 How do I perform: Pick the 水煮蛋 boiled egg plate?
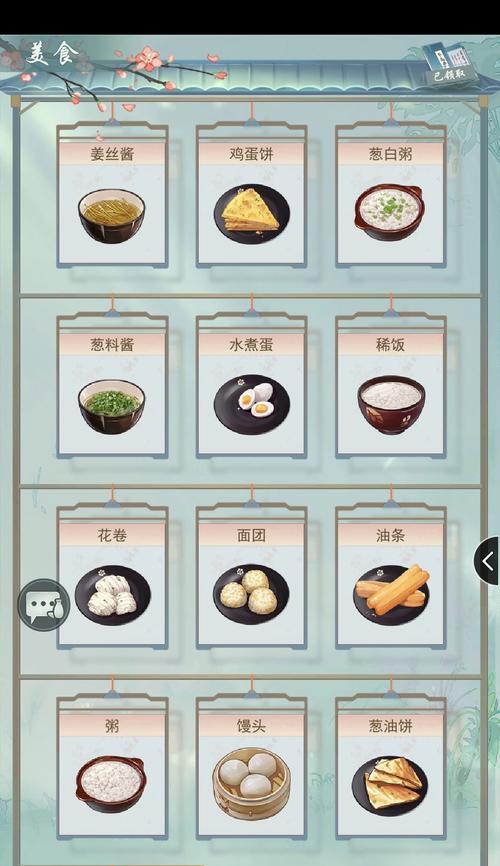[252, 405]
